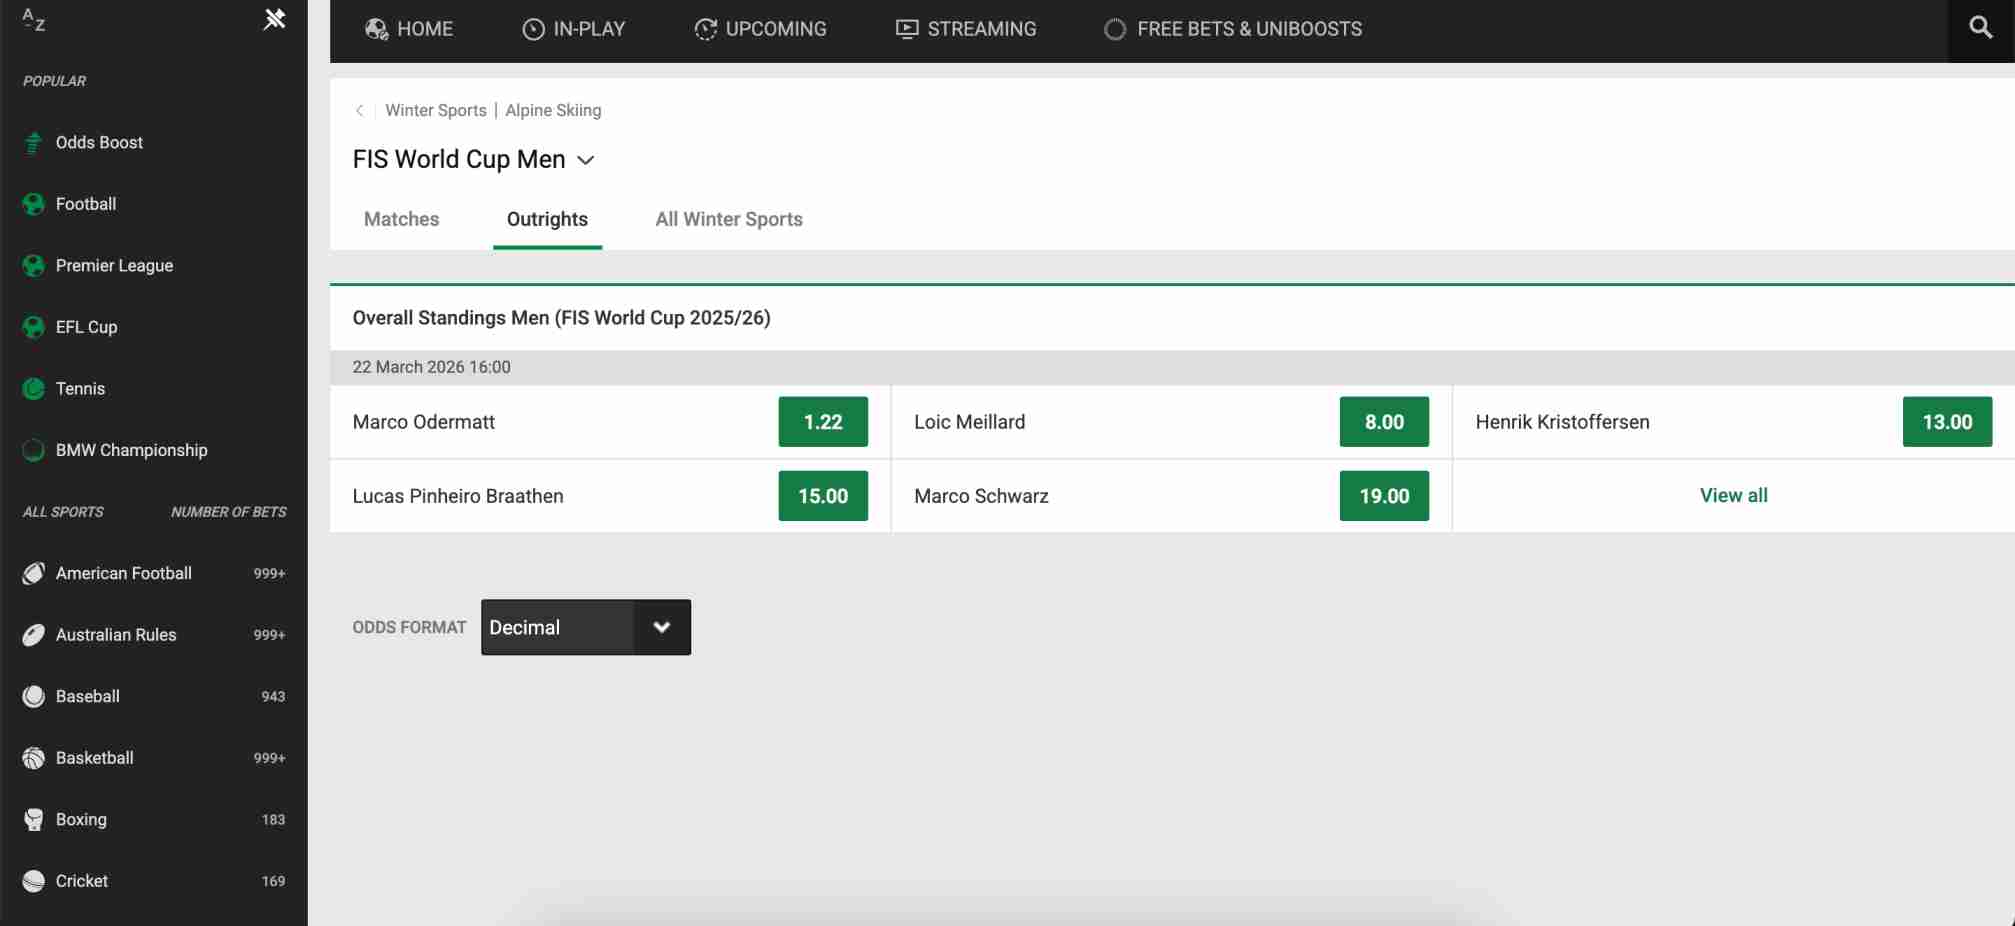
Task: Bet on Loic Meillard at 8.00
Action: click(x=1384, y=422)
